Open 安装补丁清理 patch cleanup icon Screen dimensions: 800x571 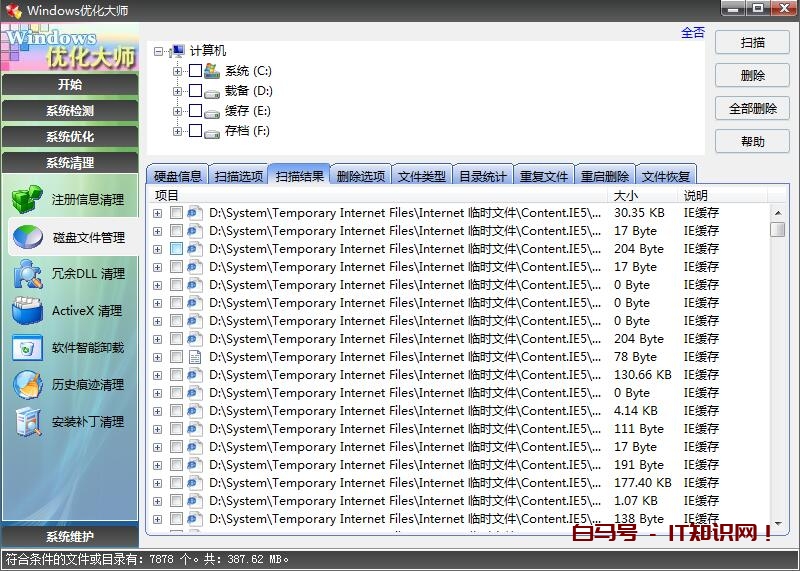[x=27, y=422]
